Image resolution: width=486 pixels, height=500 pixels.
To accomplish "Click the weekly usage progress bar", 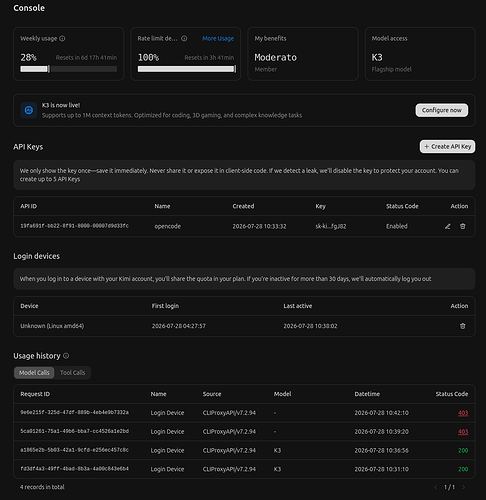I will pyautogui.click(x=69, y=69).
